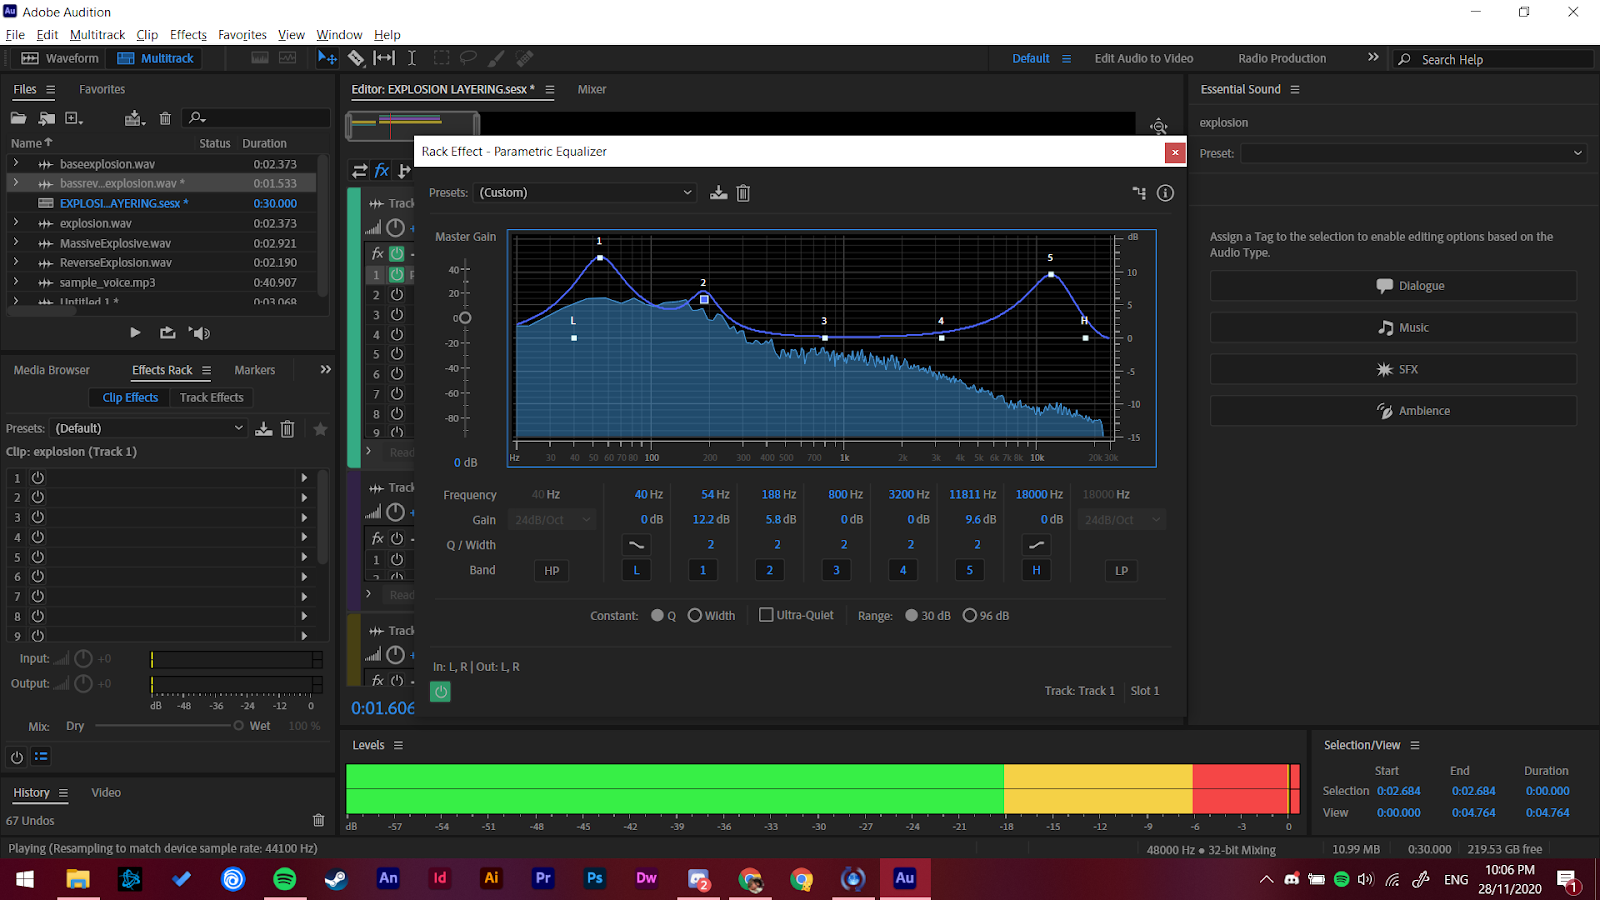Select the Razor tool
1600x900 pixels.
click(356, 58)
